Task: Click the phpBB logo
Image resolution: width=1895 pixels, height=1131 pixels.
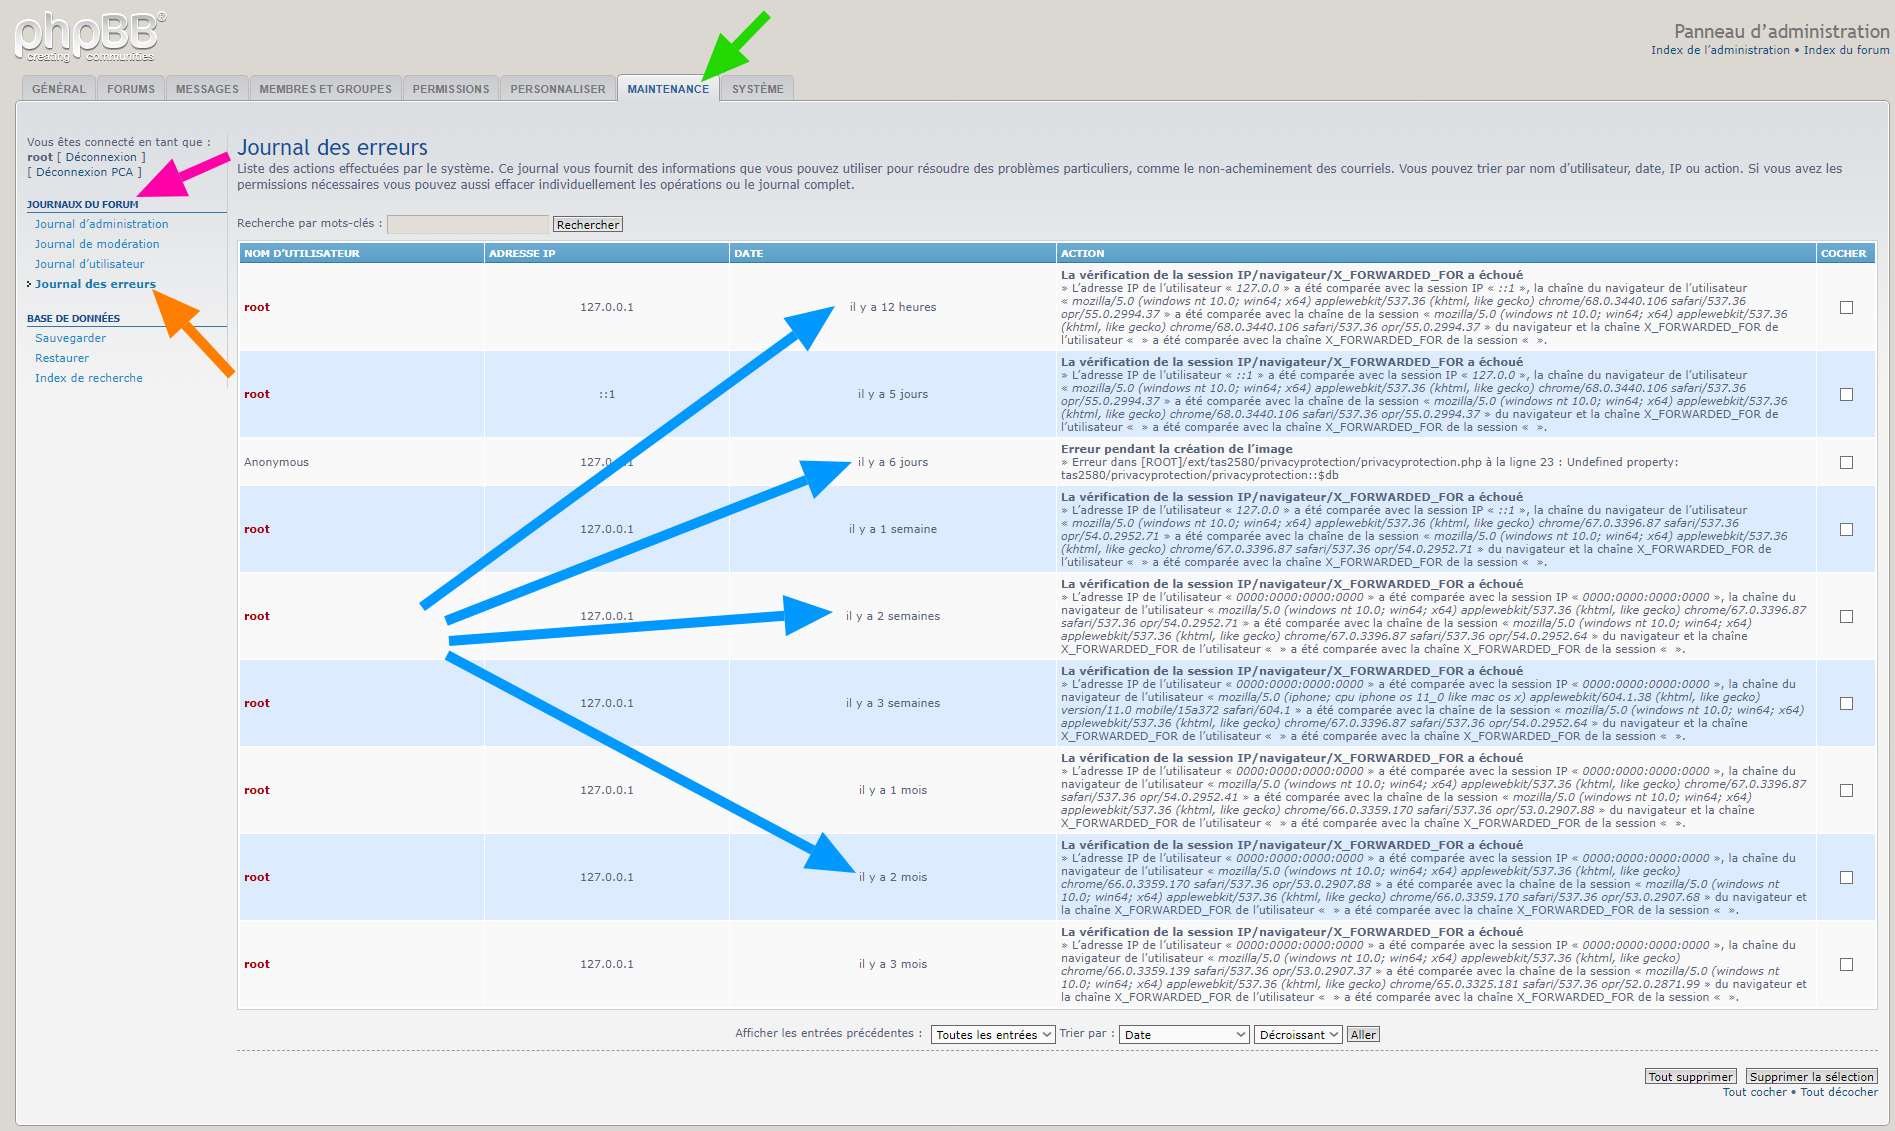Action: click(90, 36)
